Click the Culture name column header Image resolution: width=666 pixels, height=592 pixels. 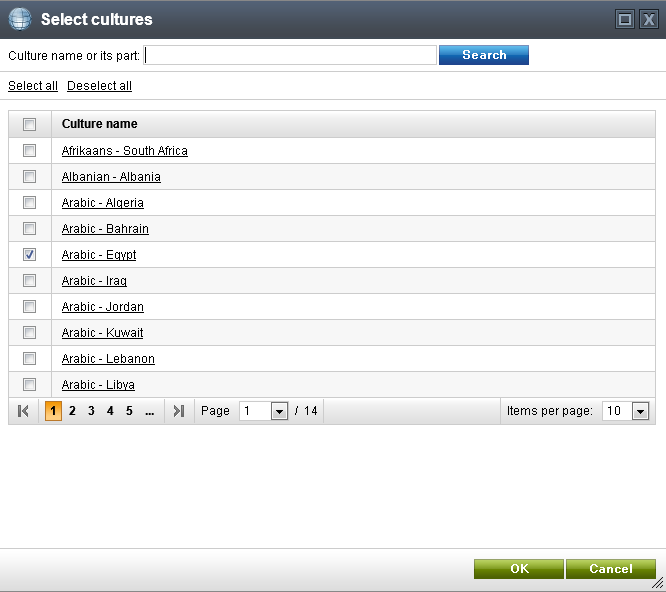[x=99, y=124]
